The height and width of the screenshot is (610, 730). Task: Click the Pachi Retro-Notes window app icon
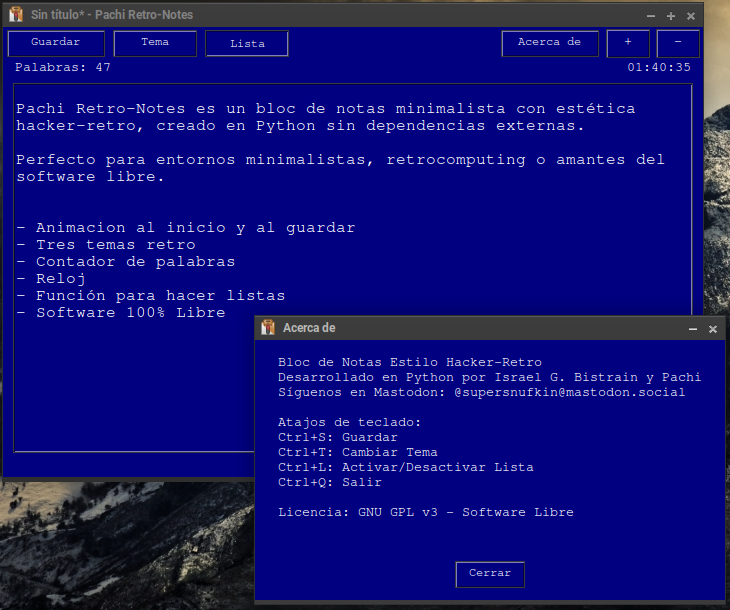pyautogui.click(x=16, y=14)
